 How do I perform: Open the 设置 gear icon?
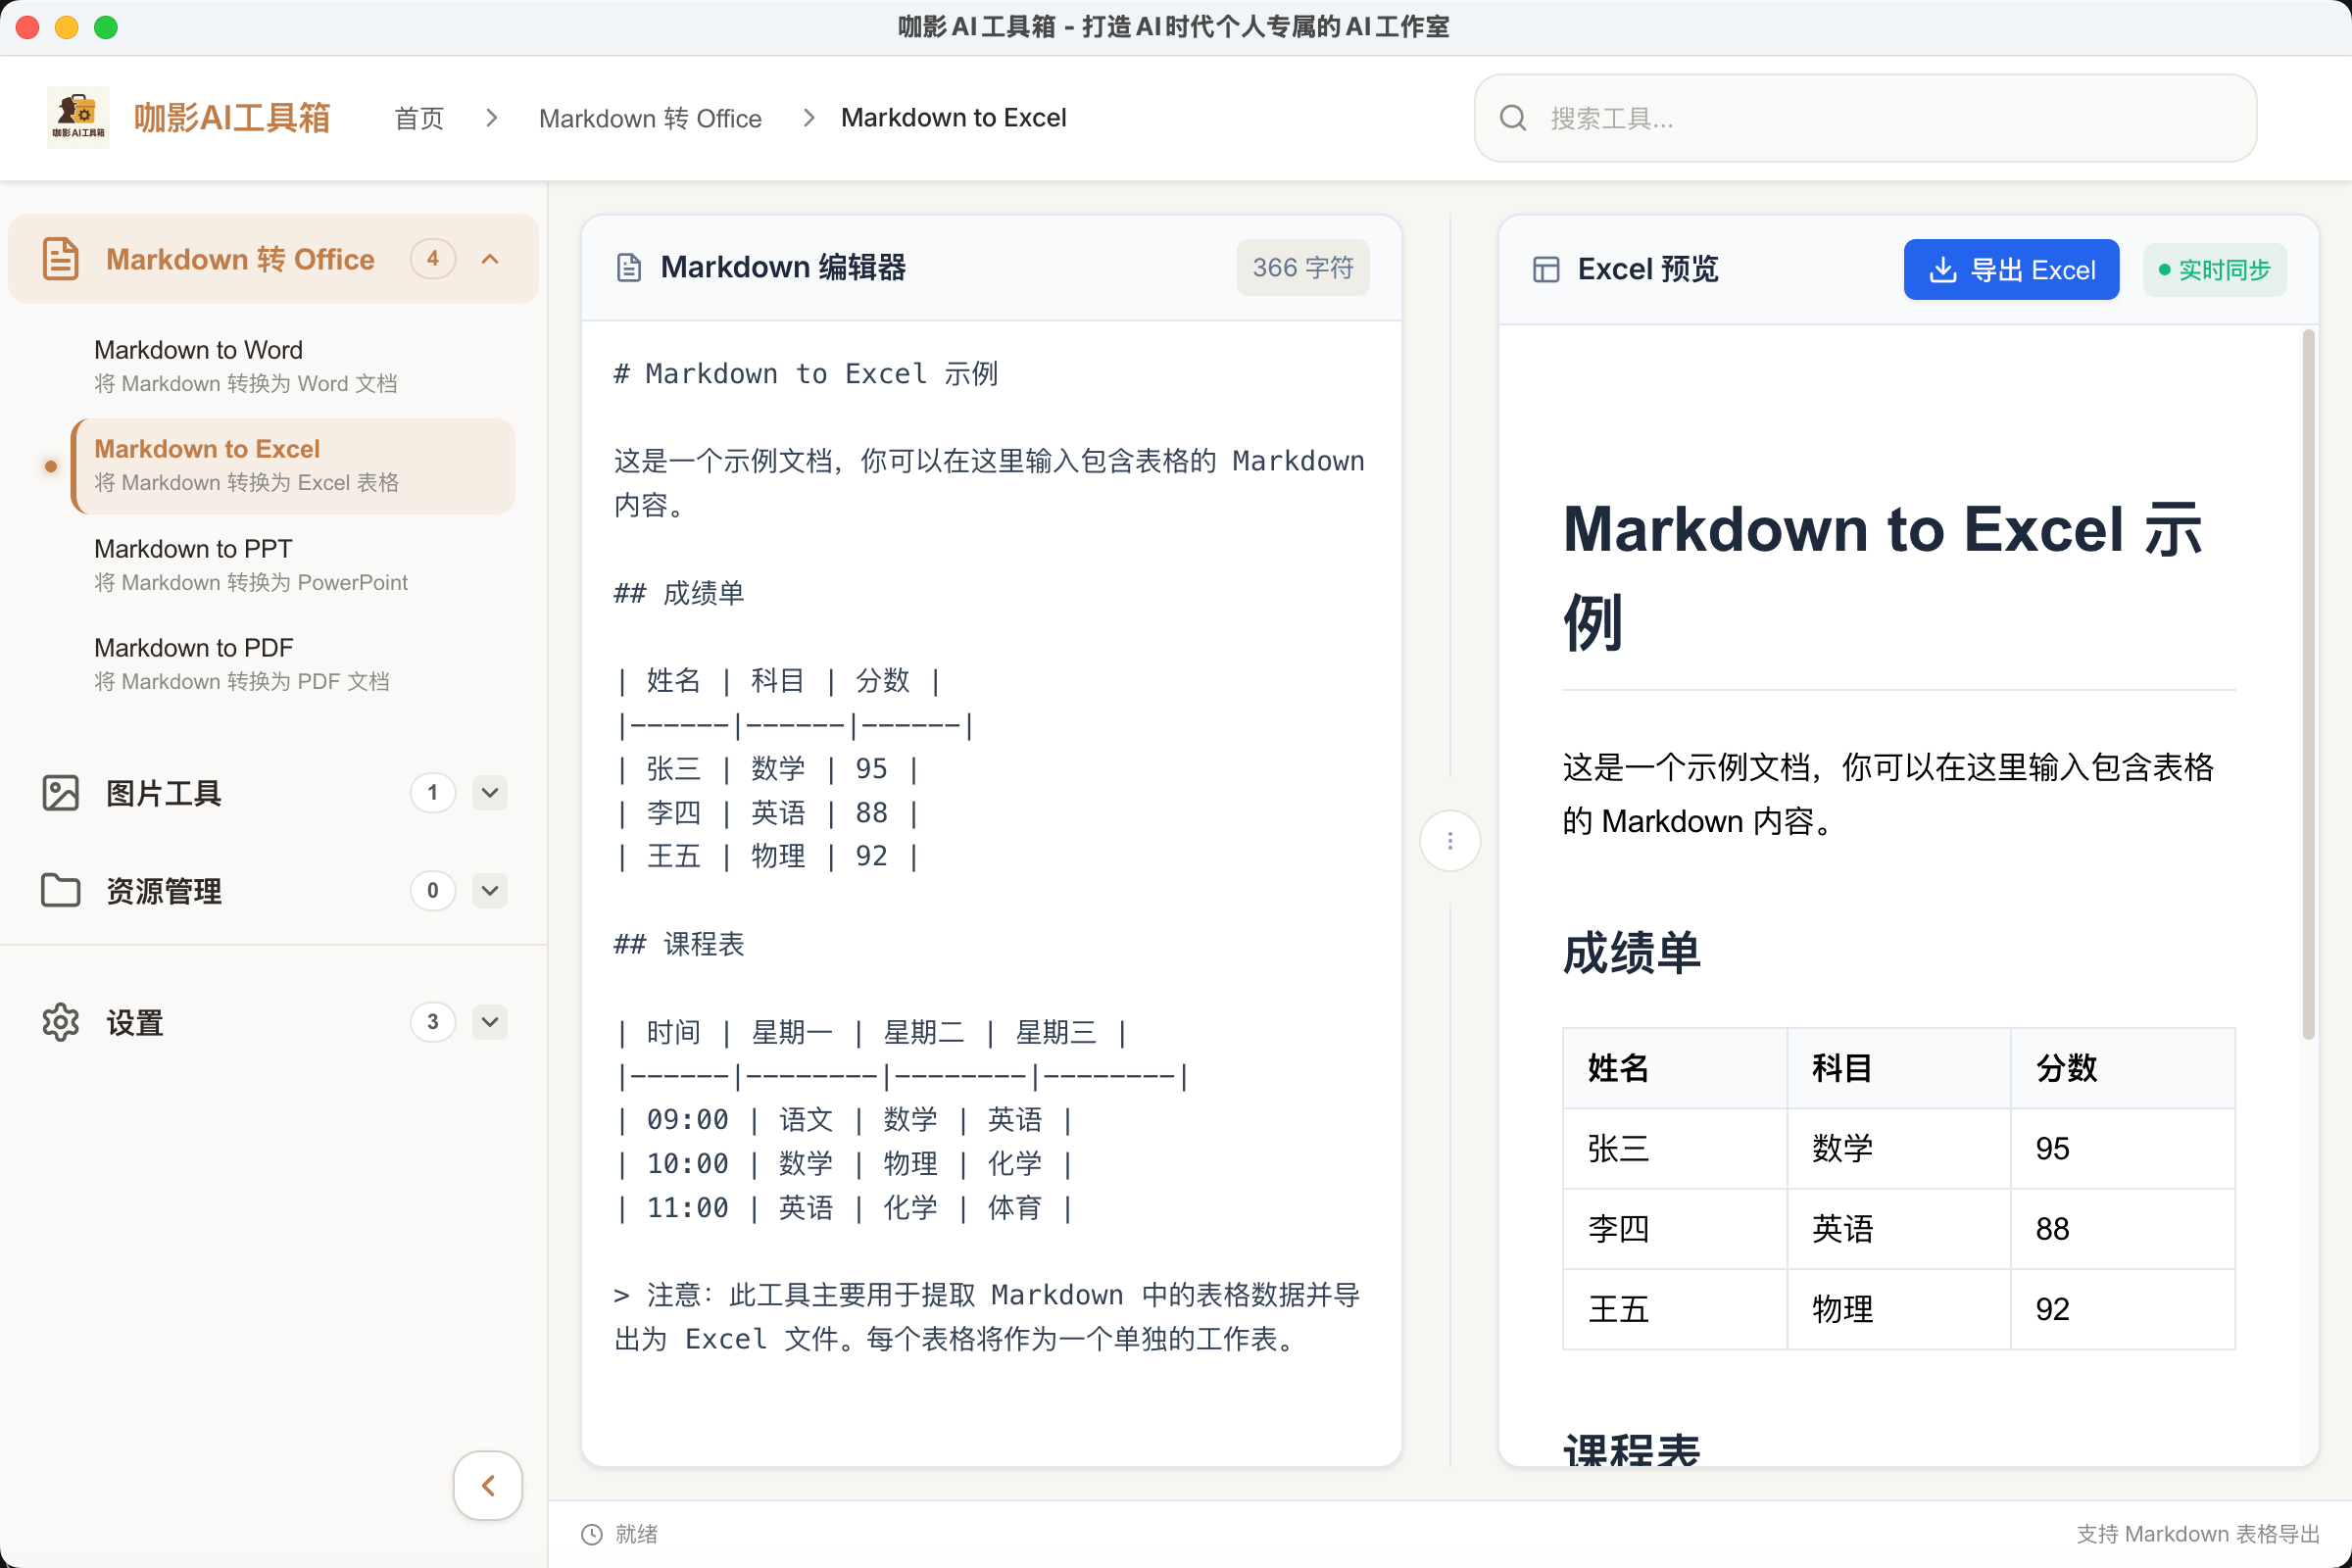tap(60, 1022)
